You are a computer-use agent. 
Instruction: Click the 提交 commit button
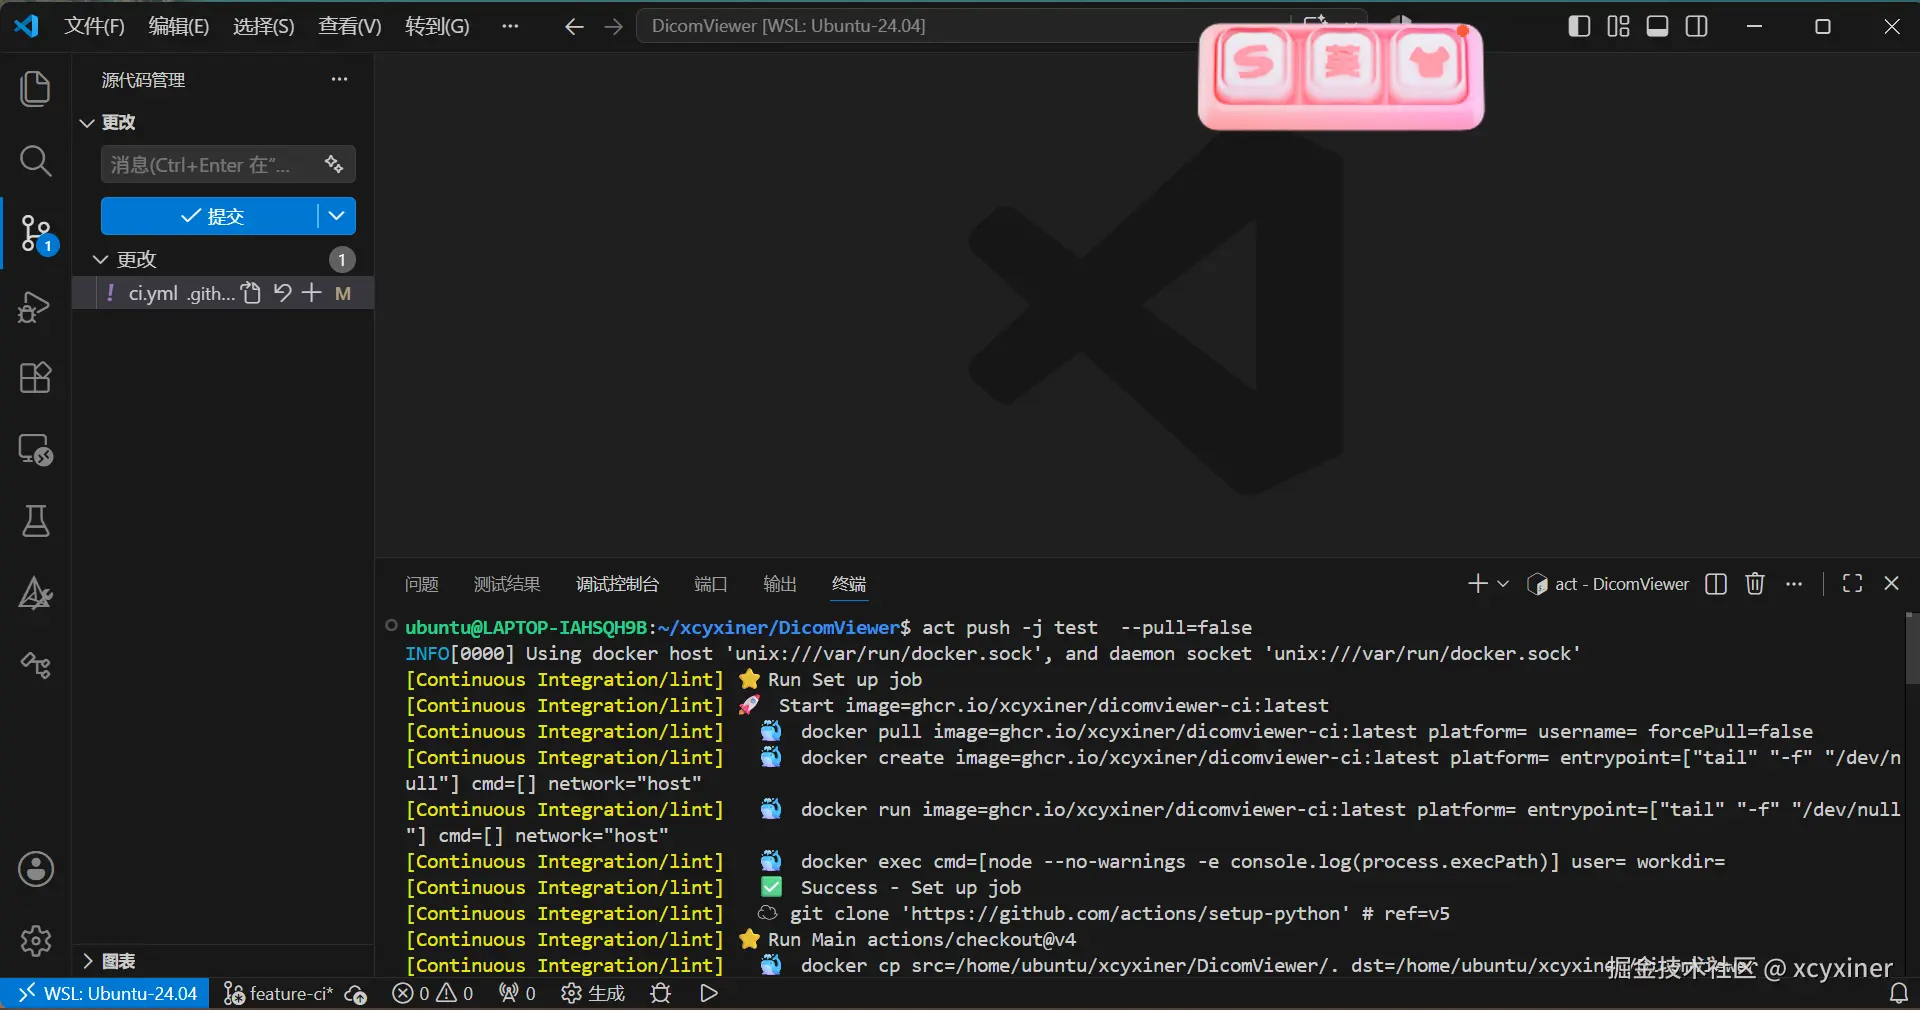[209, 216]
